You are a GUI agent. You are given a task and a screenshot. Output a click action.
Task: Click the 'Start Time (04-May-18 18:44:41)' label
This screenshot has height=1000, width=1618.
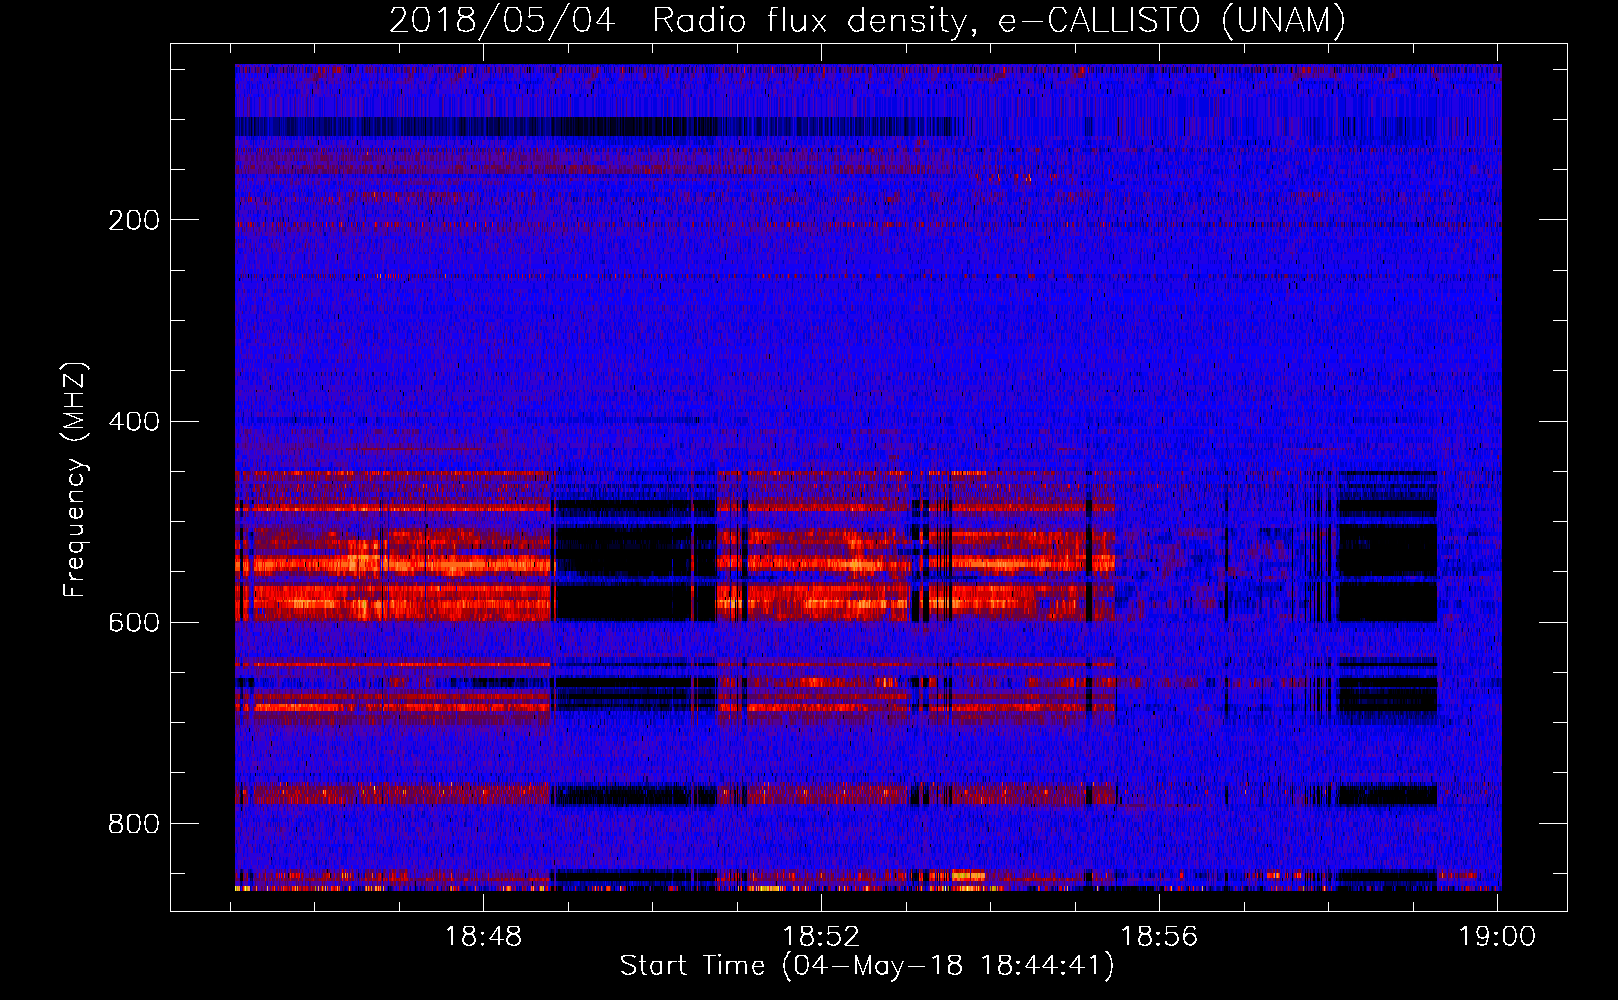pyautogui.click(x=867, y=966)
